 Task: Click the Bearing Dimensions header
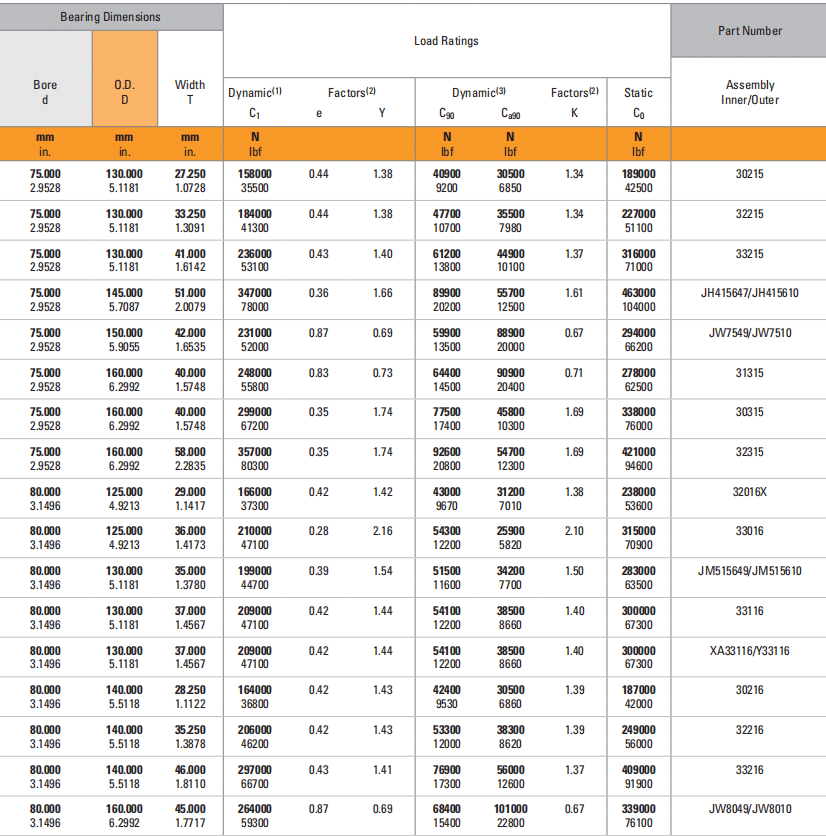(110, 17)
